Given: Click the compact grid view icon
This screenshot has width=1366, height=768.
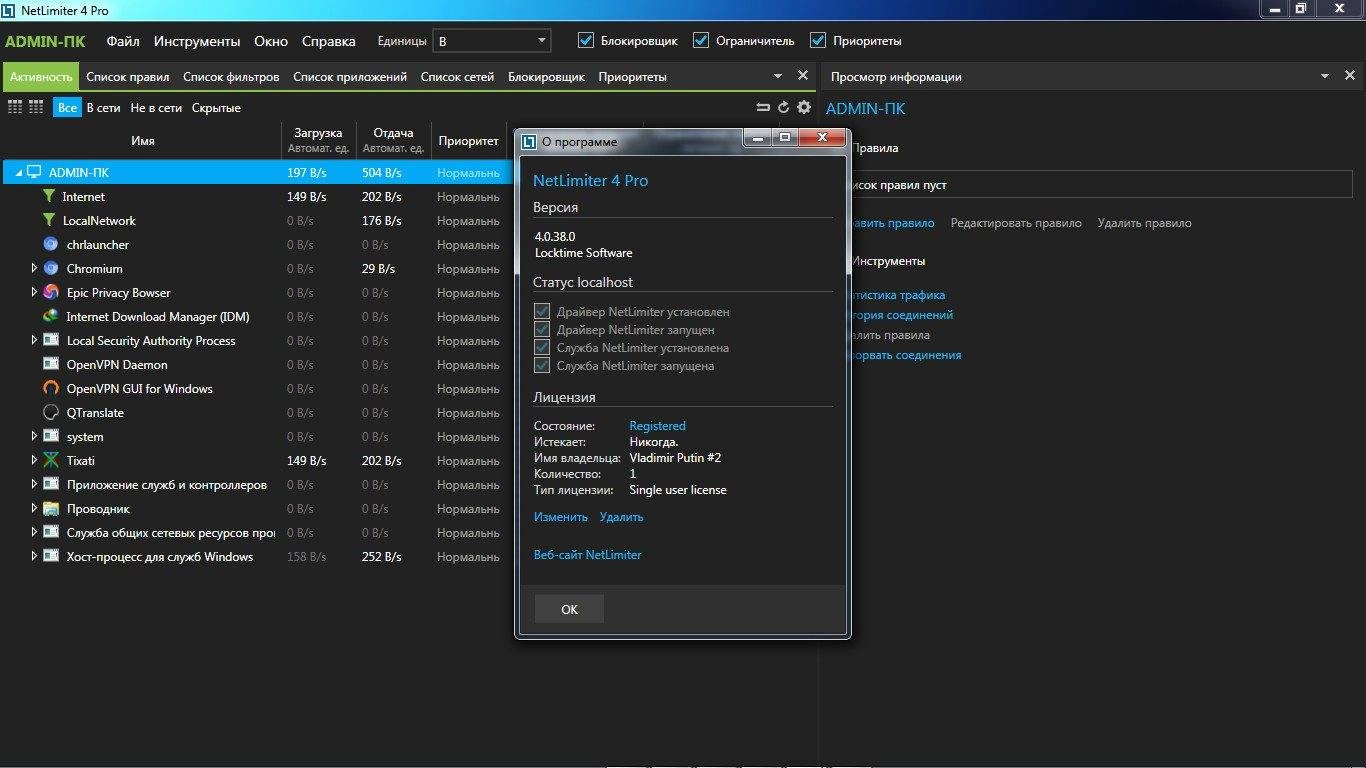Looking at the screenshot, I should (15, 107).
